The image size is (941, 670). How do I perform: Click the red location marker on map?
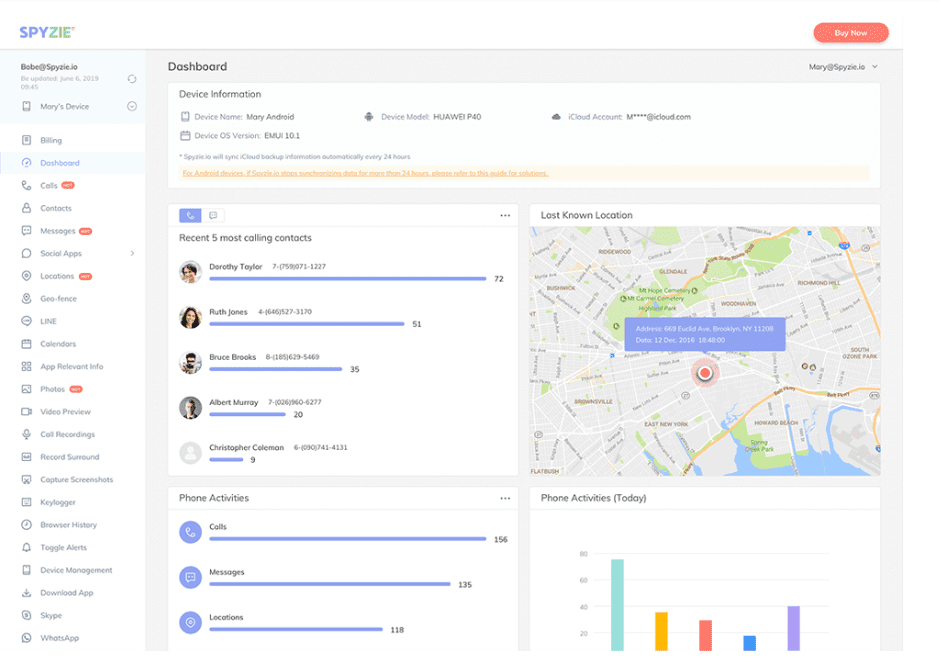pyautogui.click(x=705, y=373)
